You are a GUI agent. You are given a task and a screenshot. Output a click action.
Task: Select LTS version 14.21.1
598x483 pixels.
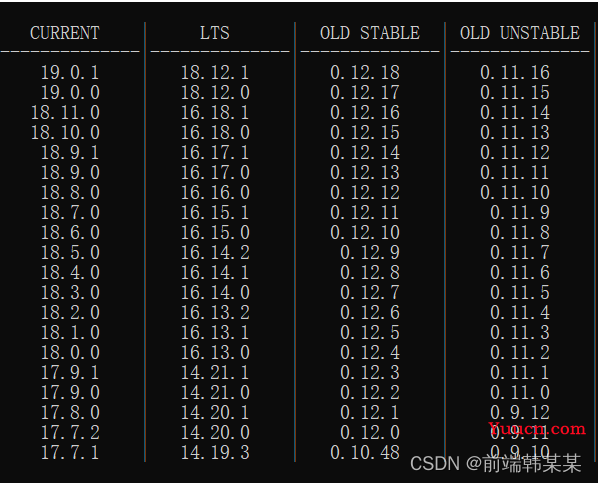click(215, 372)
